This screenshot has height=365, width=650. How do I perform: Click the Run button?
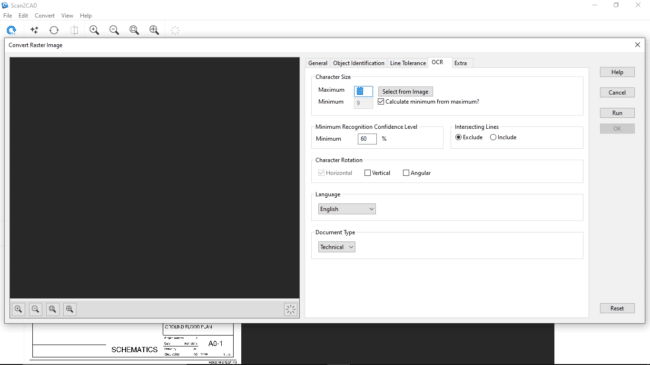pyautogui.click(x=617, y=113)
